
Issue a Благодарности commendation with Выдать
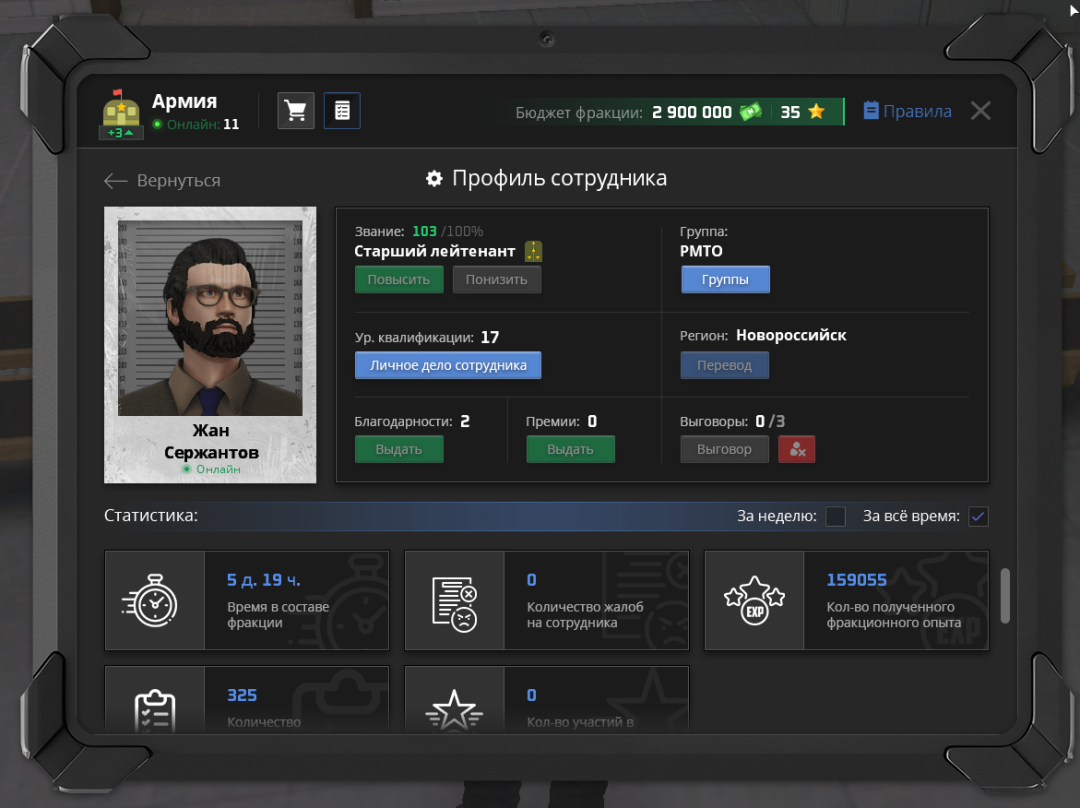[399, 449]
